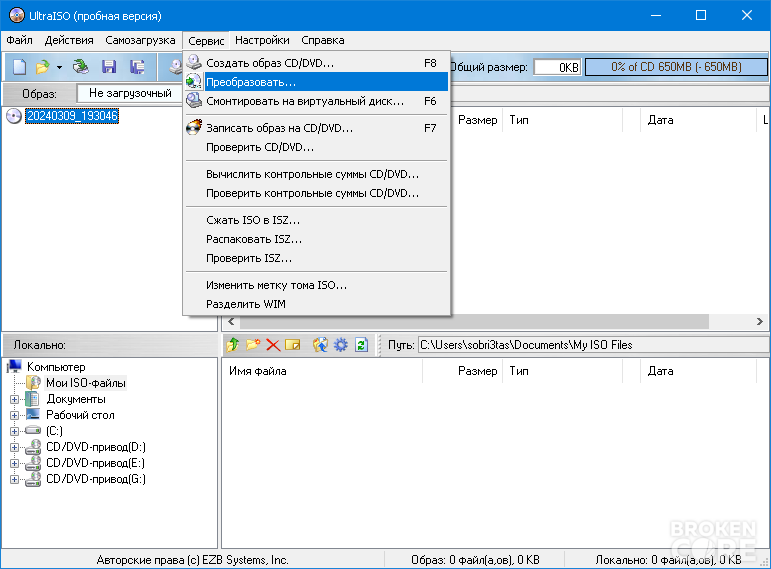Delete the selected local item with red X icon
Image resolution: width=771 pixels, height=569 pixels.
tap(273, 345)
